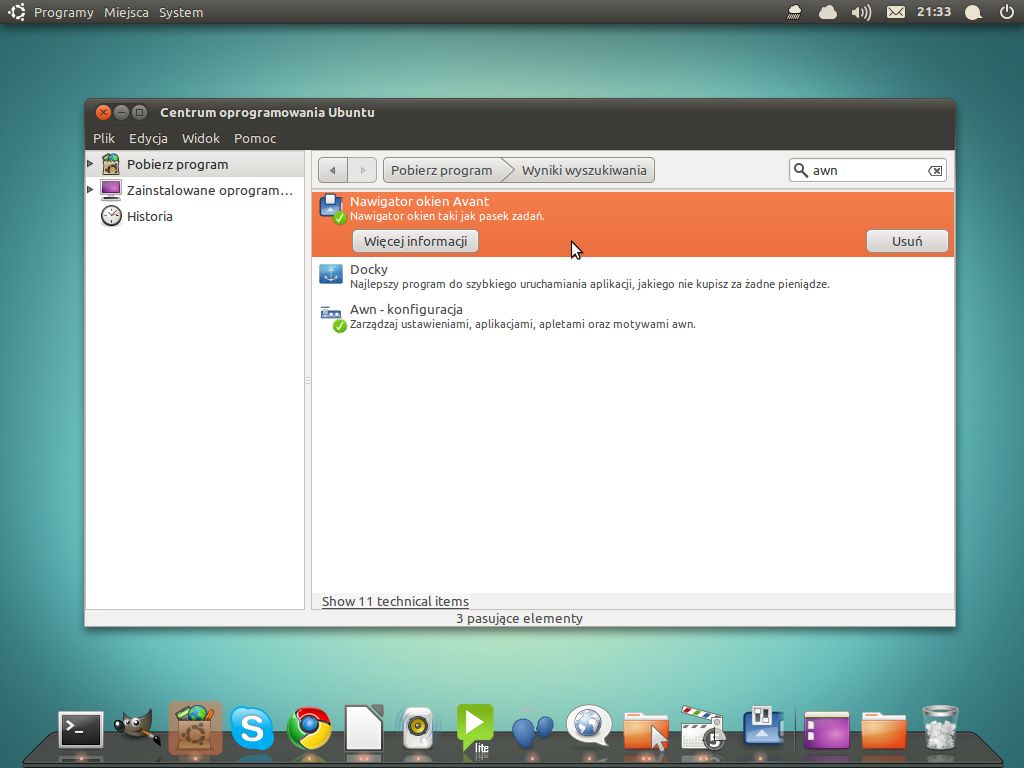Click the search magnifier icon
The width and height of the screenshot is (1024, 768).
tap(800, 170)
